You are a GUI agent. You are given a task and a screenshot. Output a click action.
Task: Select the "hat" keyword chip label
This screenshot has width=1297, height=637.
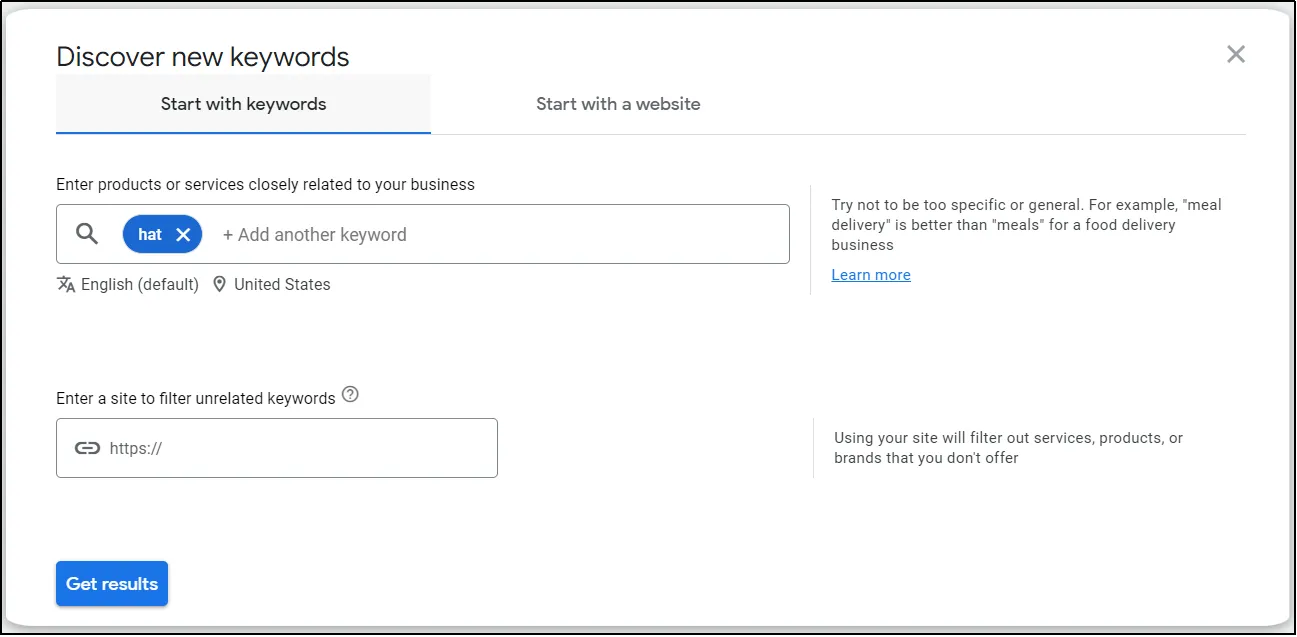coord(150,235)
